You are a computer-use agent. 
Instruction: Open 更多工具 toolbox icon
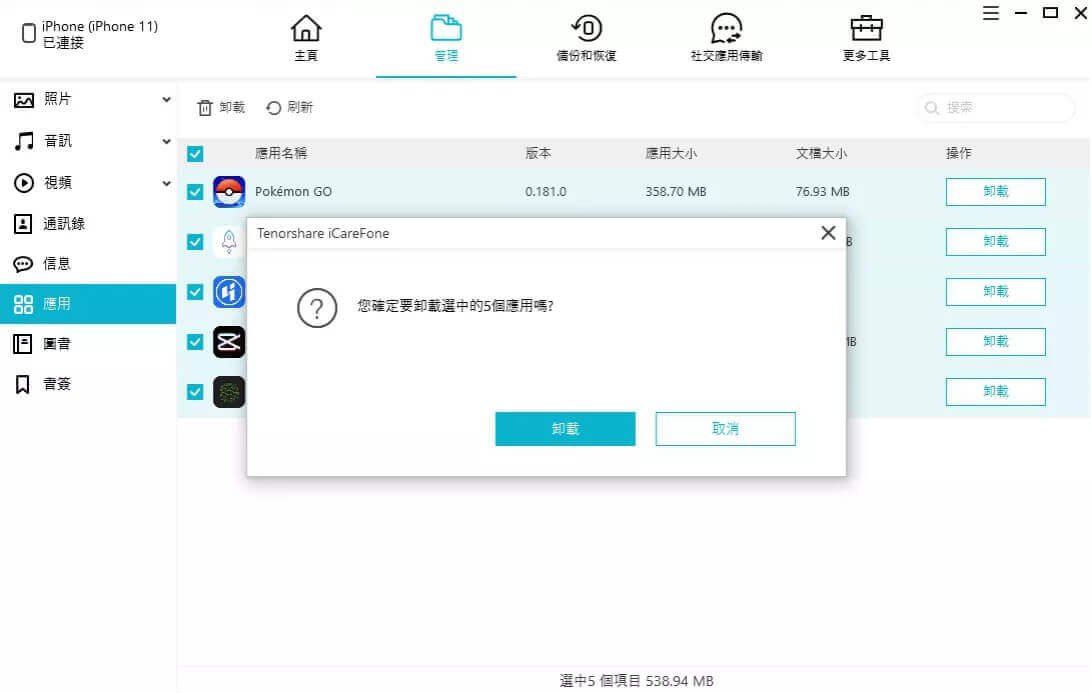click(866, 29)
